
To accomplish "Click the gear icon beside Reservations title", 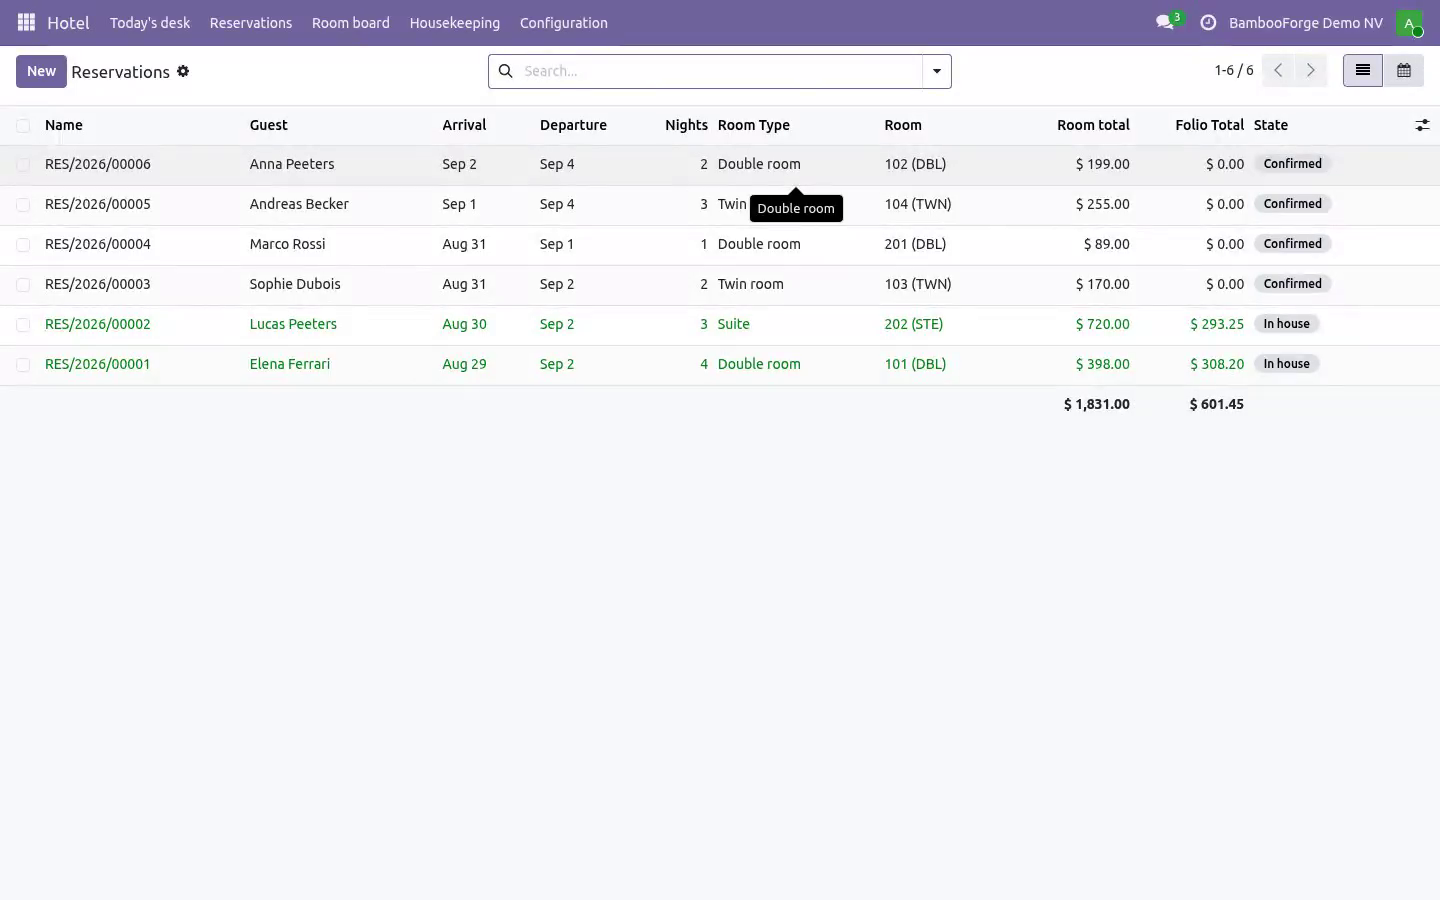I will 183,71.
